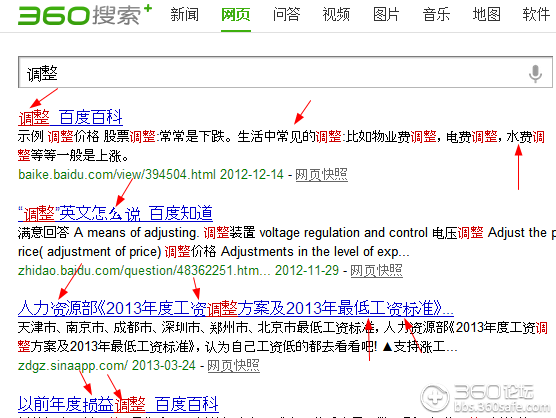Image resolution: width=556 pixels, height=418 pixels.
Task: Switch to the 地图 tab
Action: coord(486,15)
